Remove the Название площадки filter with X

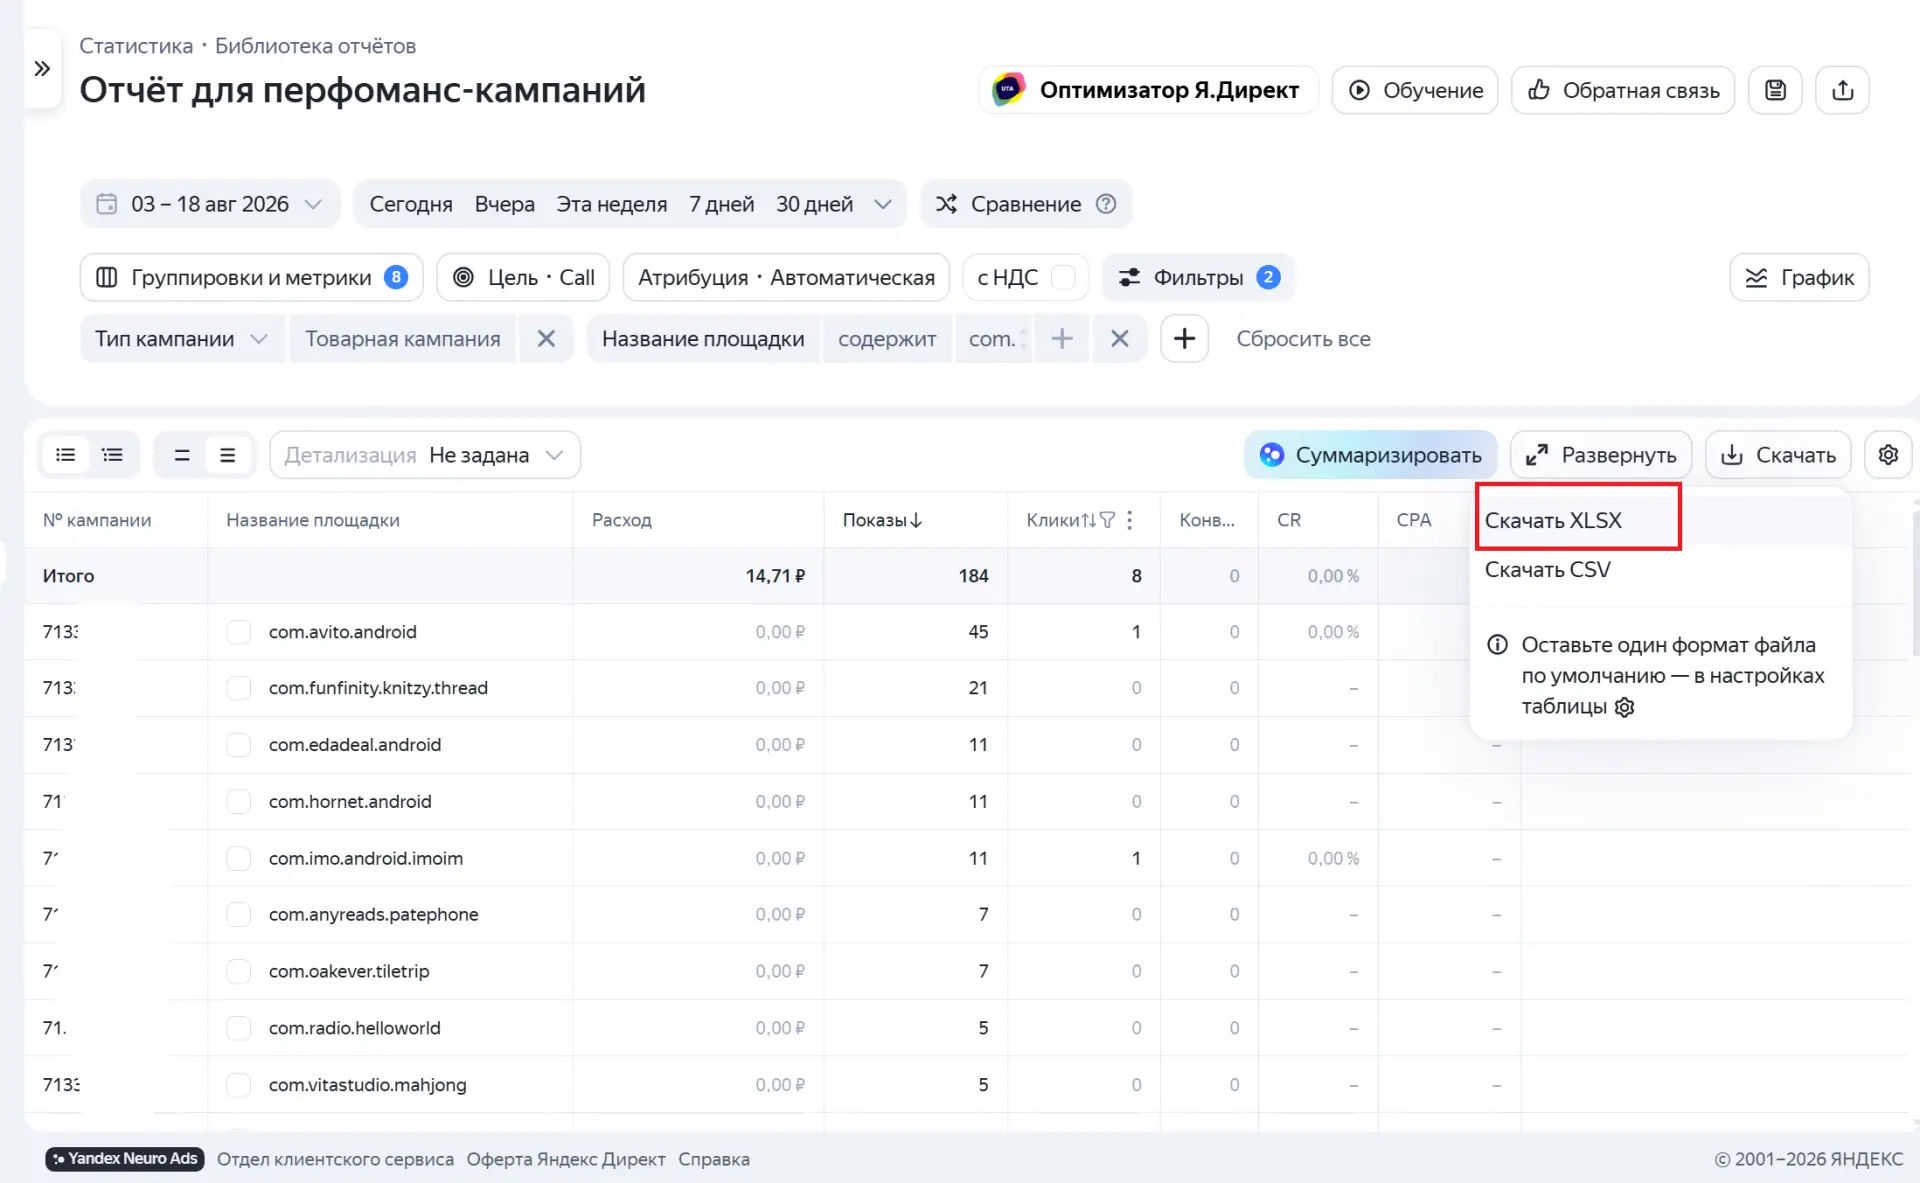tap(1120, 339)
